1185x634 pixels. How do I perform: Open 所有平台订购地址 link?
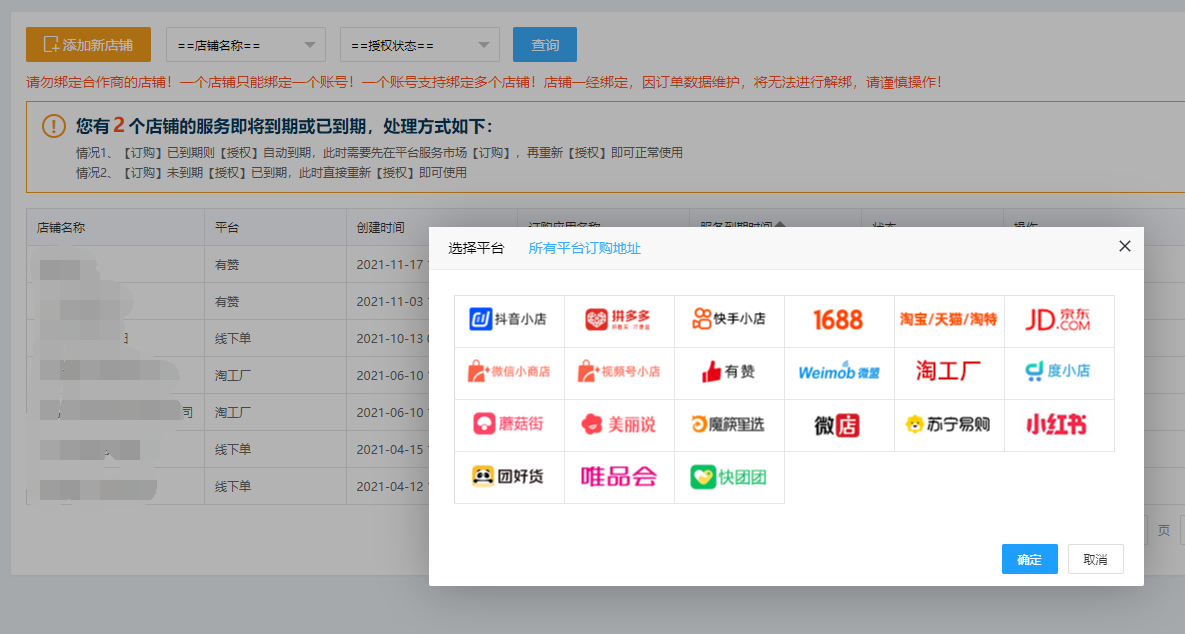[x=584, y=248]
